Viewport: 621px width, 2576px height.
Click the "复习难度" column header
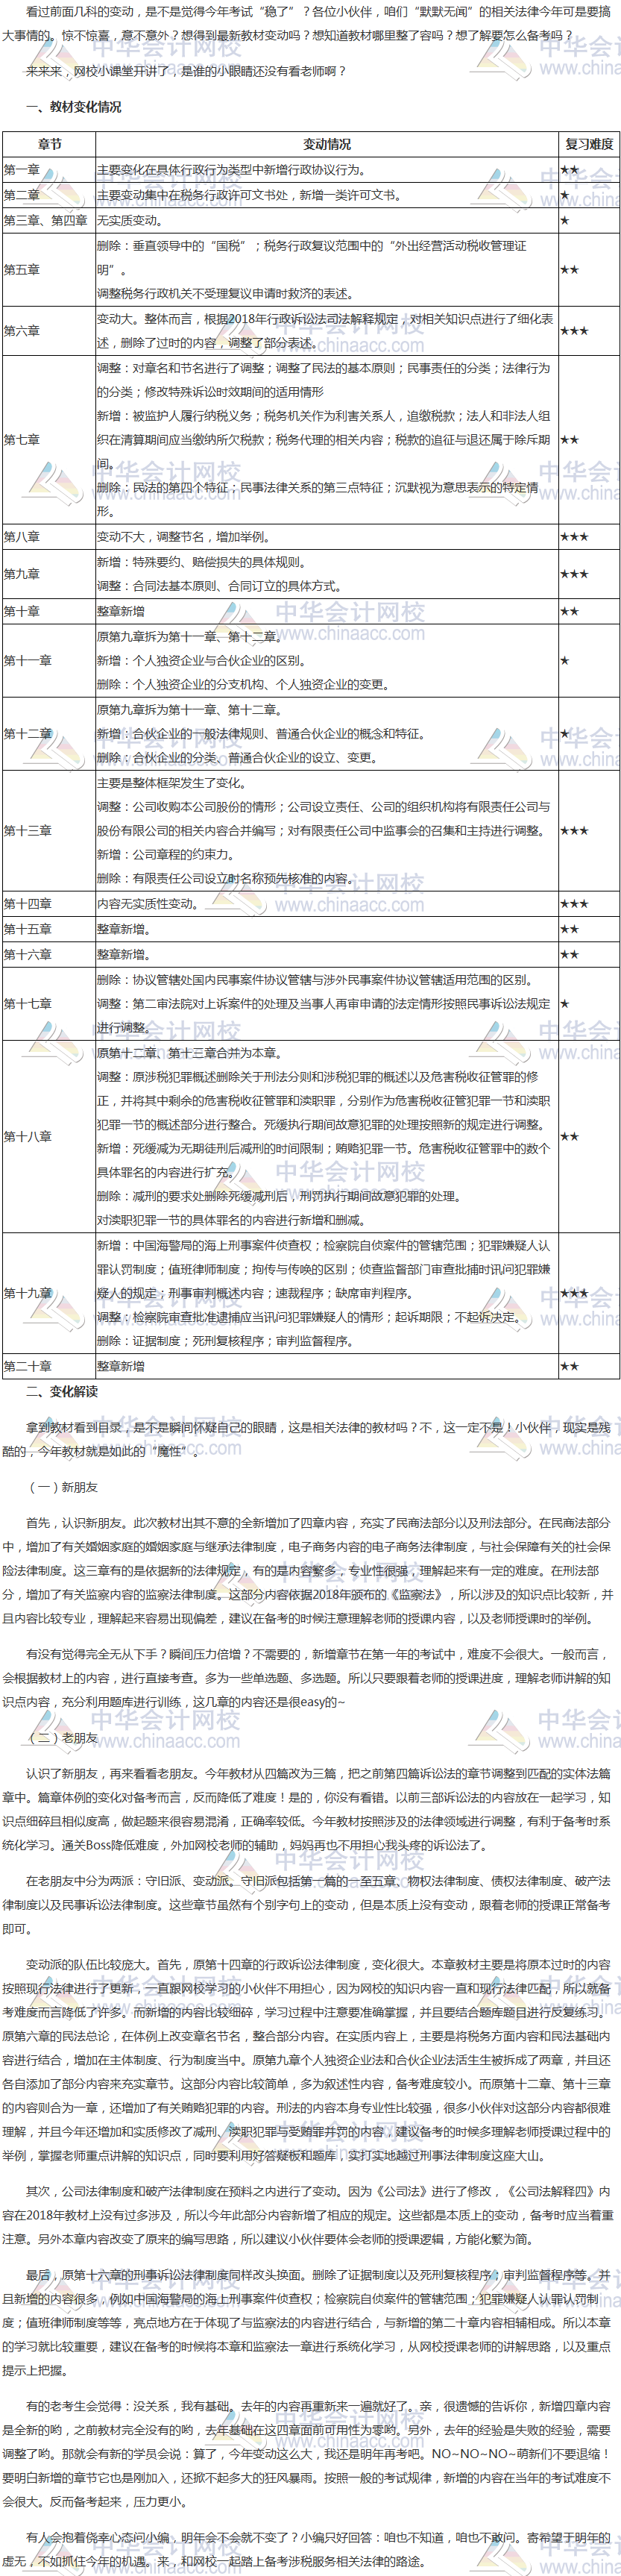(x=588, y=144)
